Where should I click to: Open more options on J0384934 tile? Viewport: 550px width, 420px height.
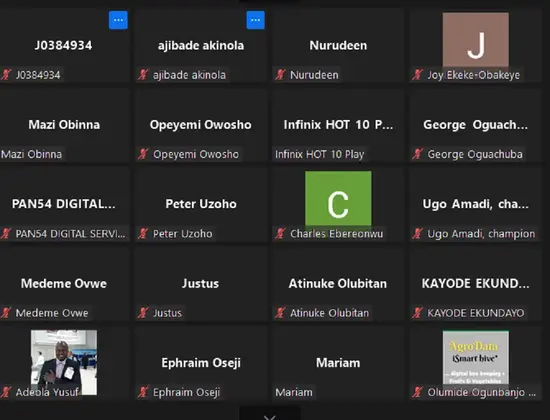118,20
